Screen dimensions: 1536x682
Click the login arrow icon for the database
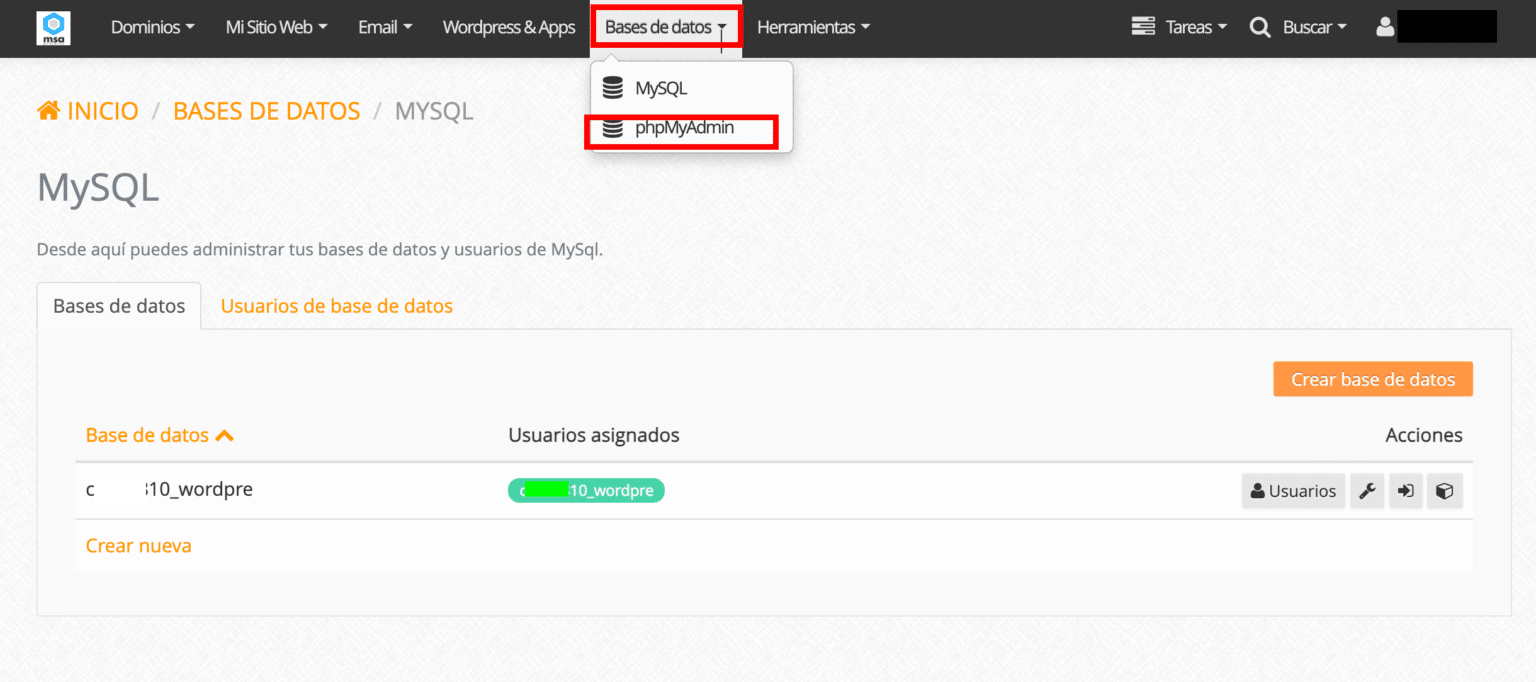(x=1405, y=490)
